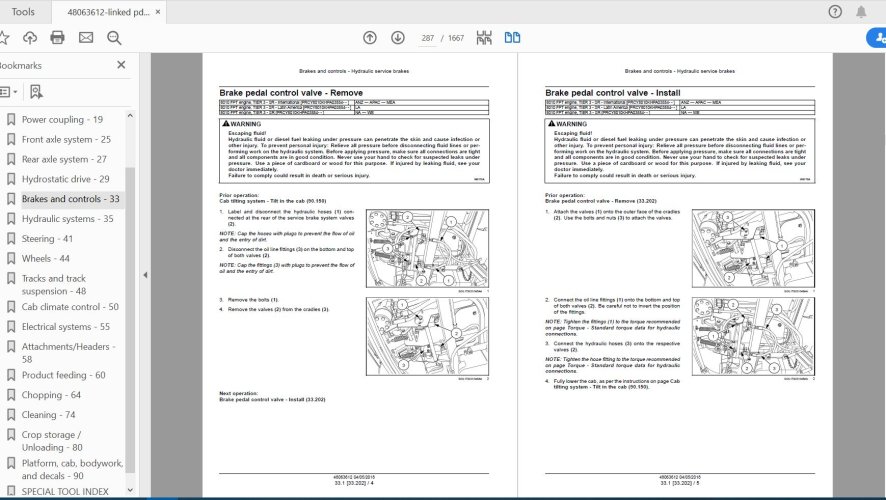Screen dimensions: 886x500
Task: Click heading Brake pedal control valve - Install
Action: click(x=613, y=93)
